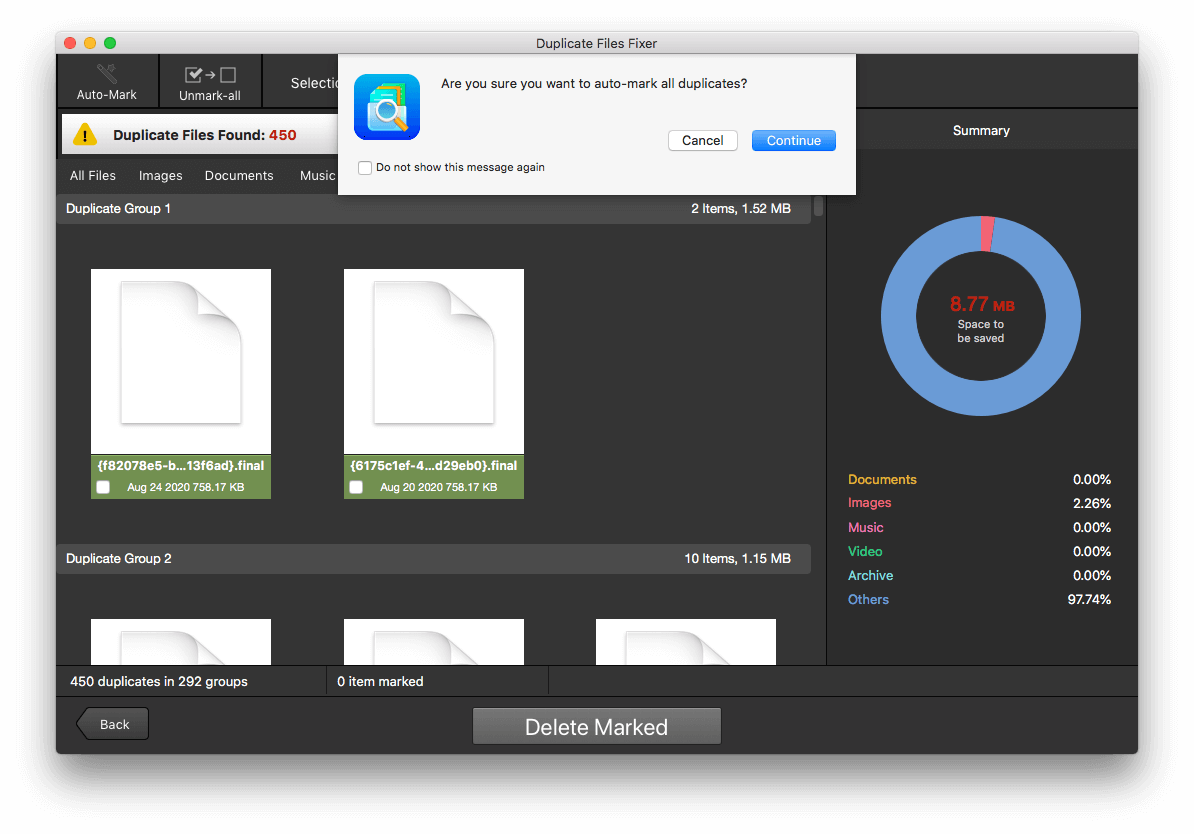Open thumbnail of {6175c1ef-4...d29eb0}.final
Viewport: 1194px width, 834px height.
click(434, 361)
